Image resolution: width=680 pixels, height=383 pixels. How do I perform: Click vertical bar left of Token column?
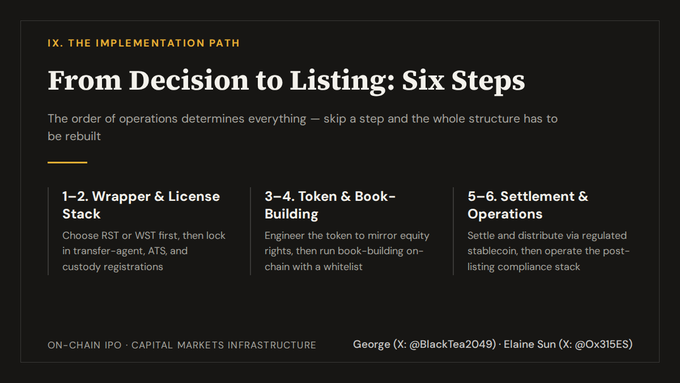[x=251, y=231]
